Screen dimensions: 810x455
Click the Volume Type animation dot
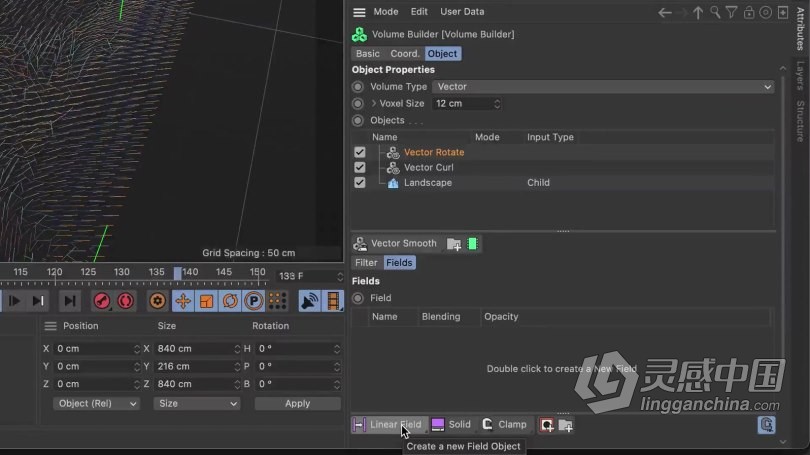click(357, 87)
